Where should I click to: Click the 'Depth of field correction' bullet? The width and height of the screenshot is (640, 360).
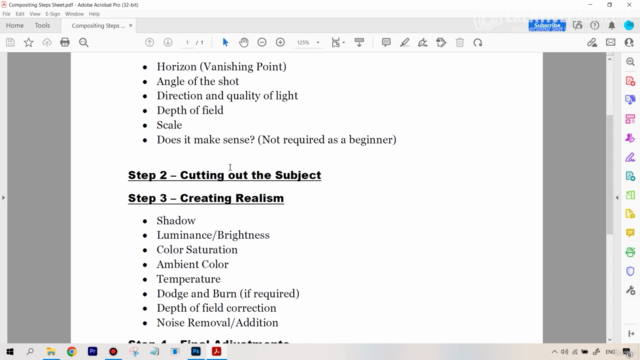[x=216, y=308]
